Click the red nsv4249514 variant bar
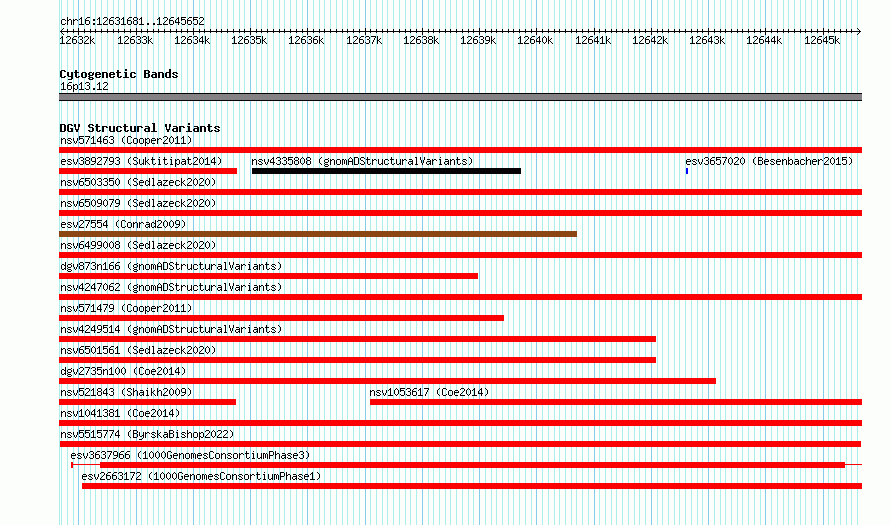The width and height of the screenshot is (890, 525). click(358, 339)
